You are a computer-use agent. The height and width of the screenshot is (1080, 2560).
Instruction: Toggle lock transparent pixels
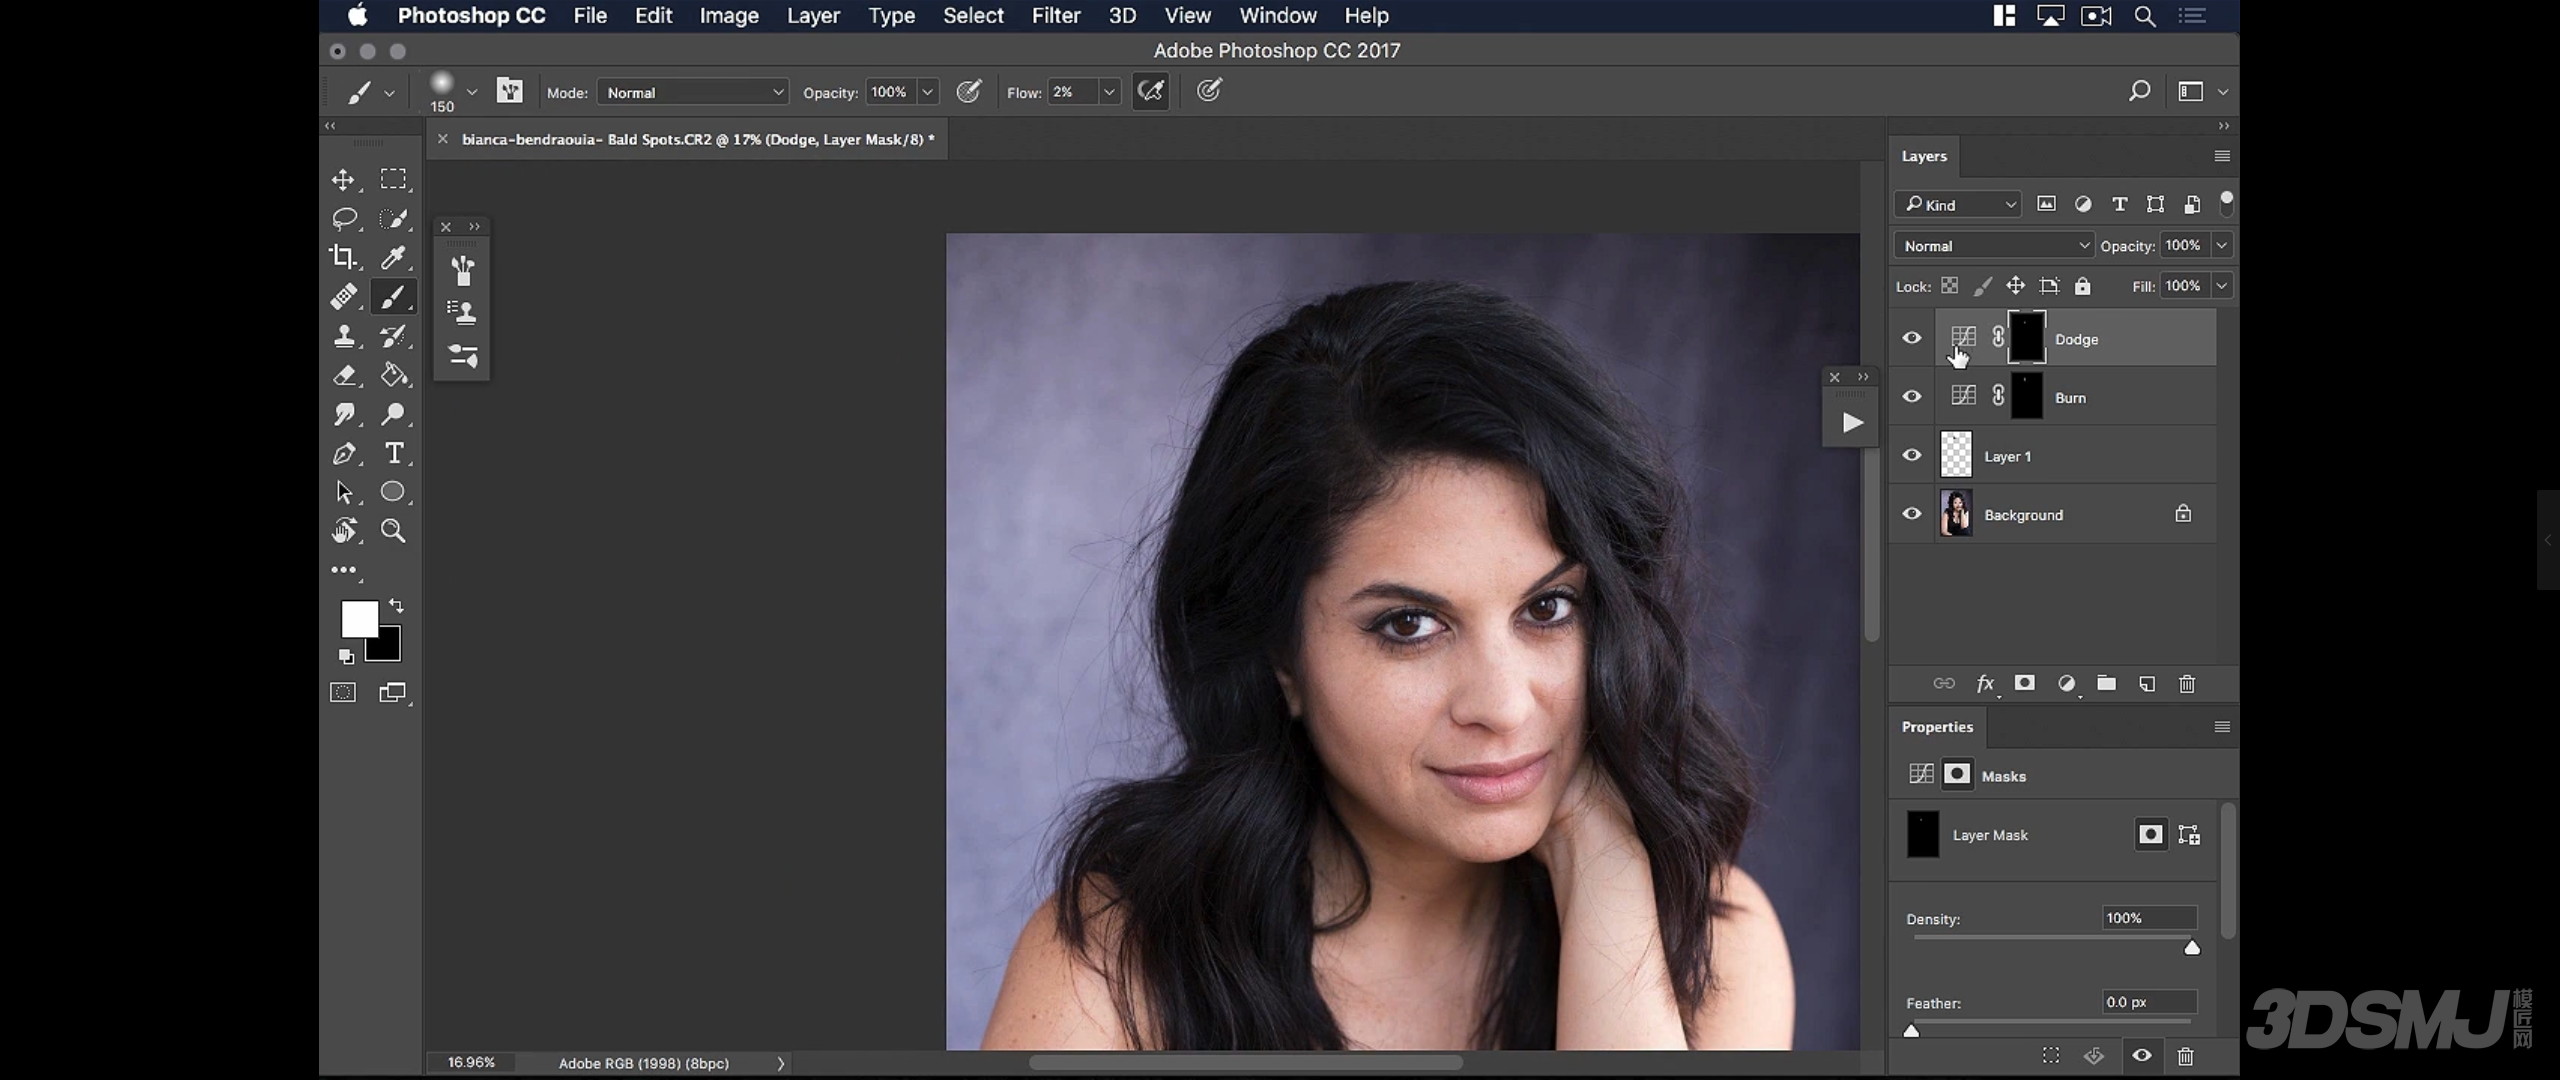1949,286
